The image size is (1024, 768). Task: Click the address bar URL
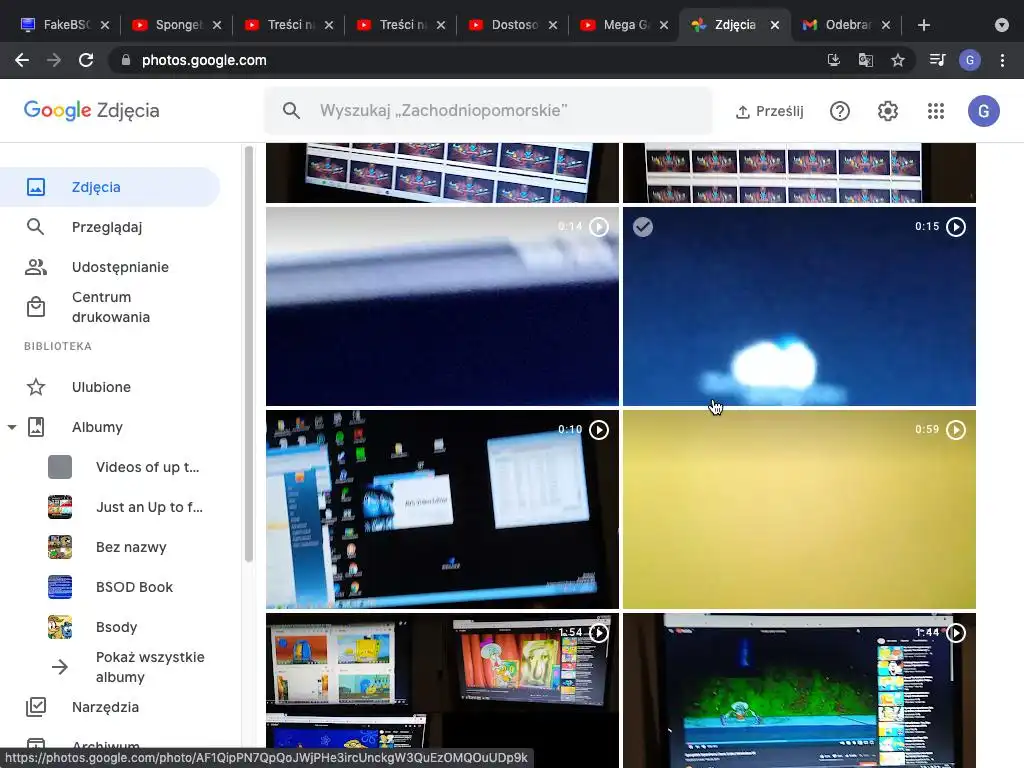click(x=204, y=60)
